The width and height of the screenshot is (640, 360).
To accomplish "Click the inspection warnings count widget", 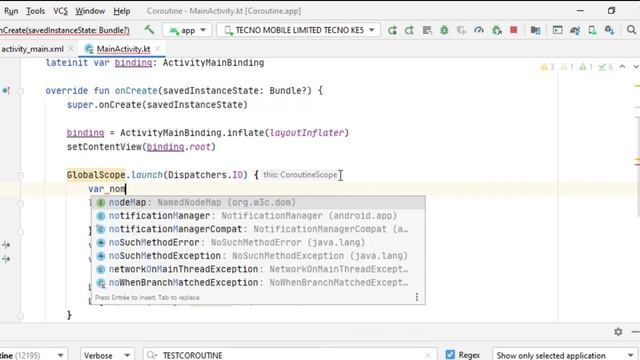I will (x=577, y=67).
